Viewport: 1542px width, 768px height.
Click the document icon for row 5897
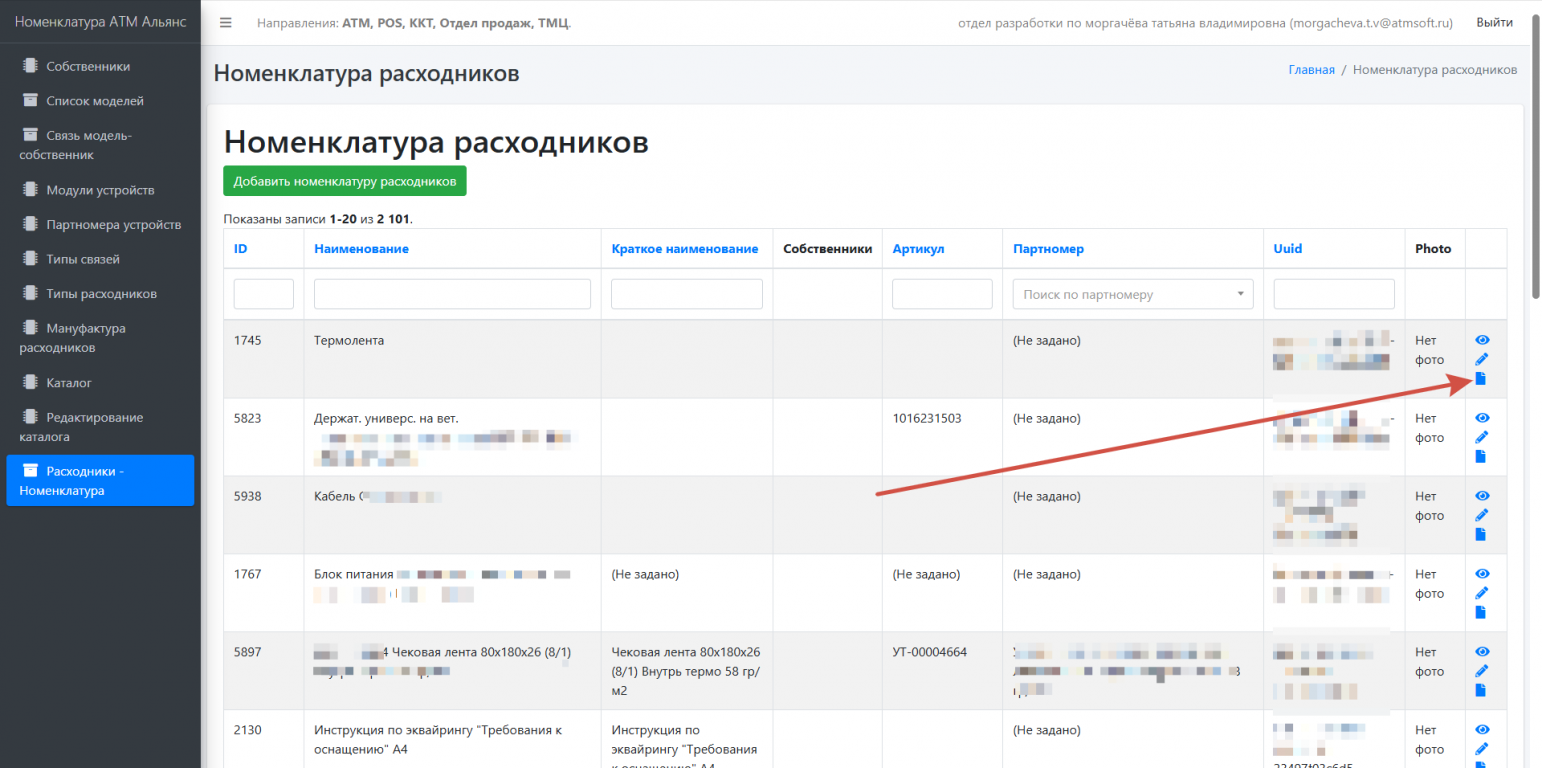[x=1481, y=690]
